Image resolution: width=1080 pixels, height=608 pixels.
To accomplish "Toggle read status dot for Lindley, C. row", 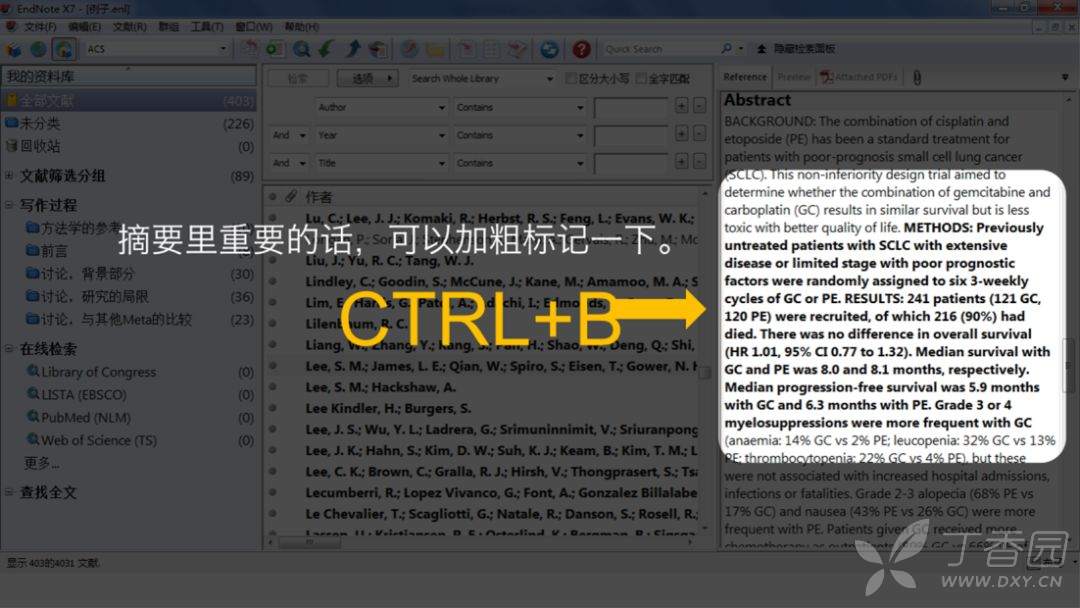I will click(273, 282).
